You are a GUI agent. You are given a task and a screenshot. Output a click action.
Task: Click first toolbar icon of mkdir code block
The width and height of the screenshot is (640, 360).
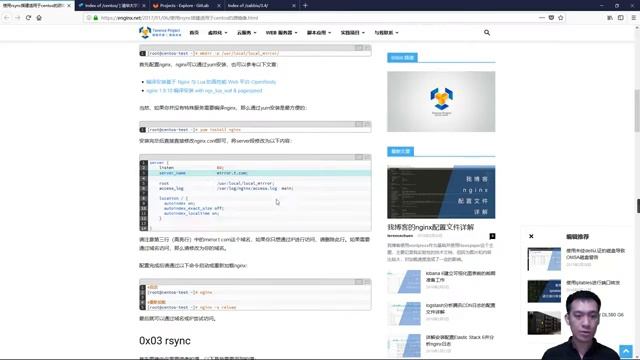pos(359,48)
